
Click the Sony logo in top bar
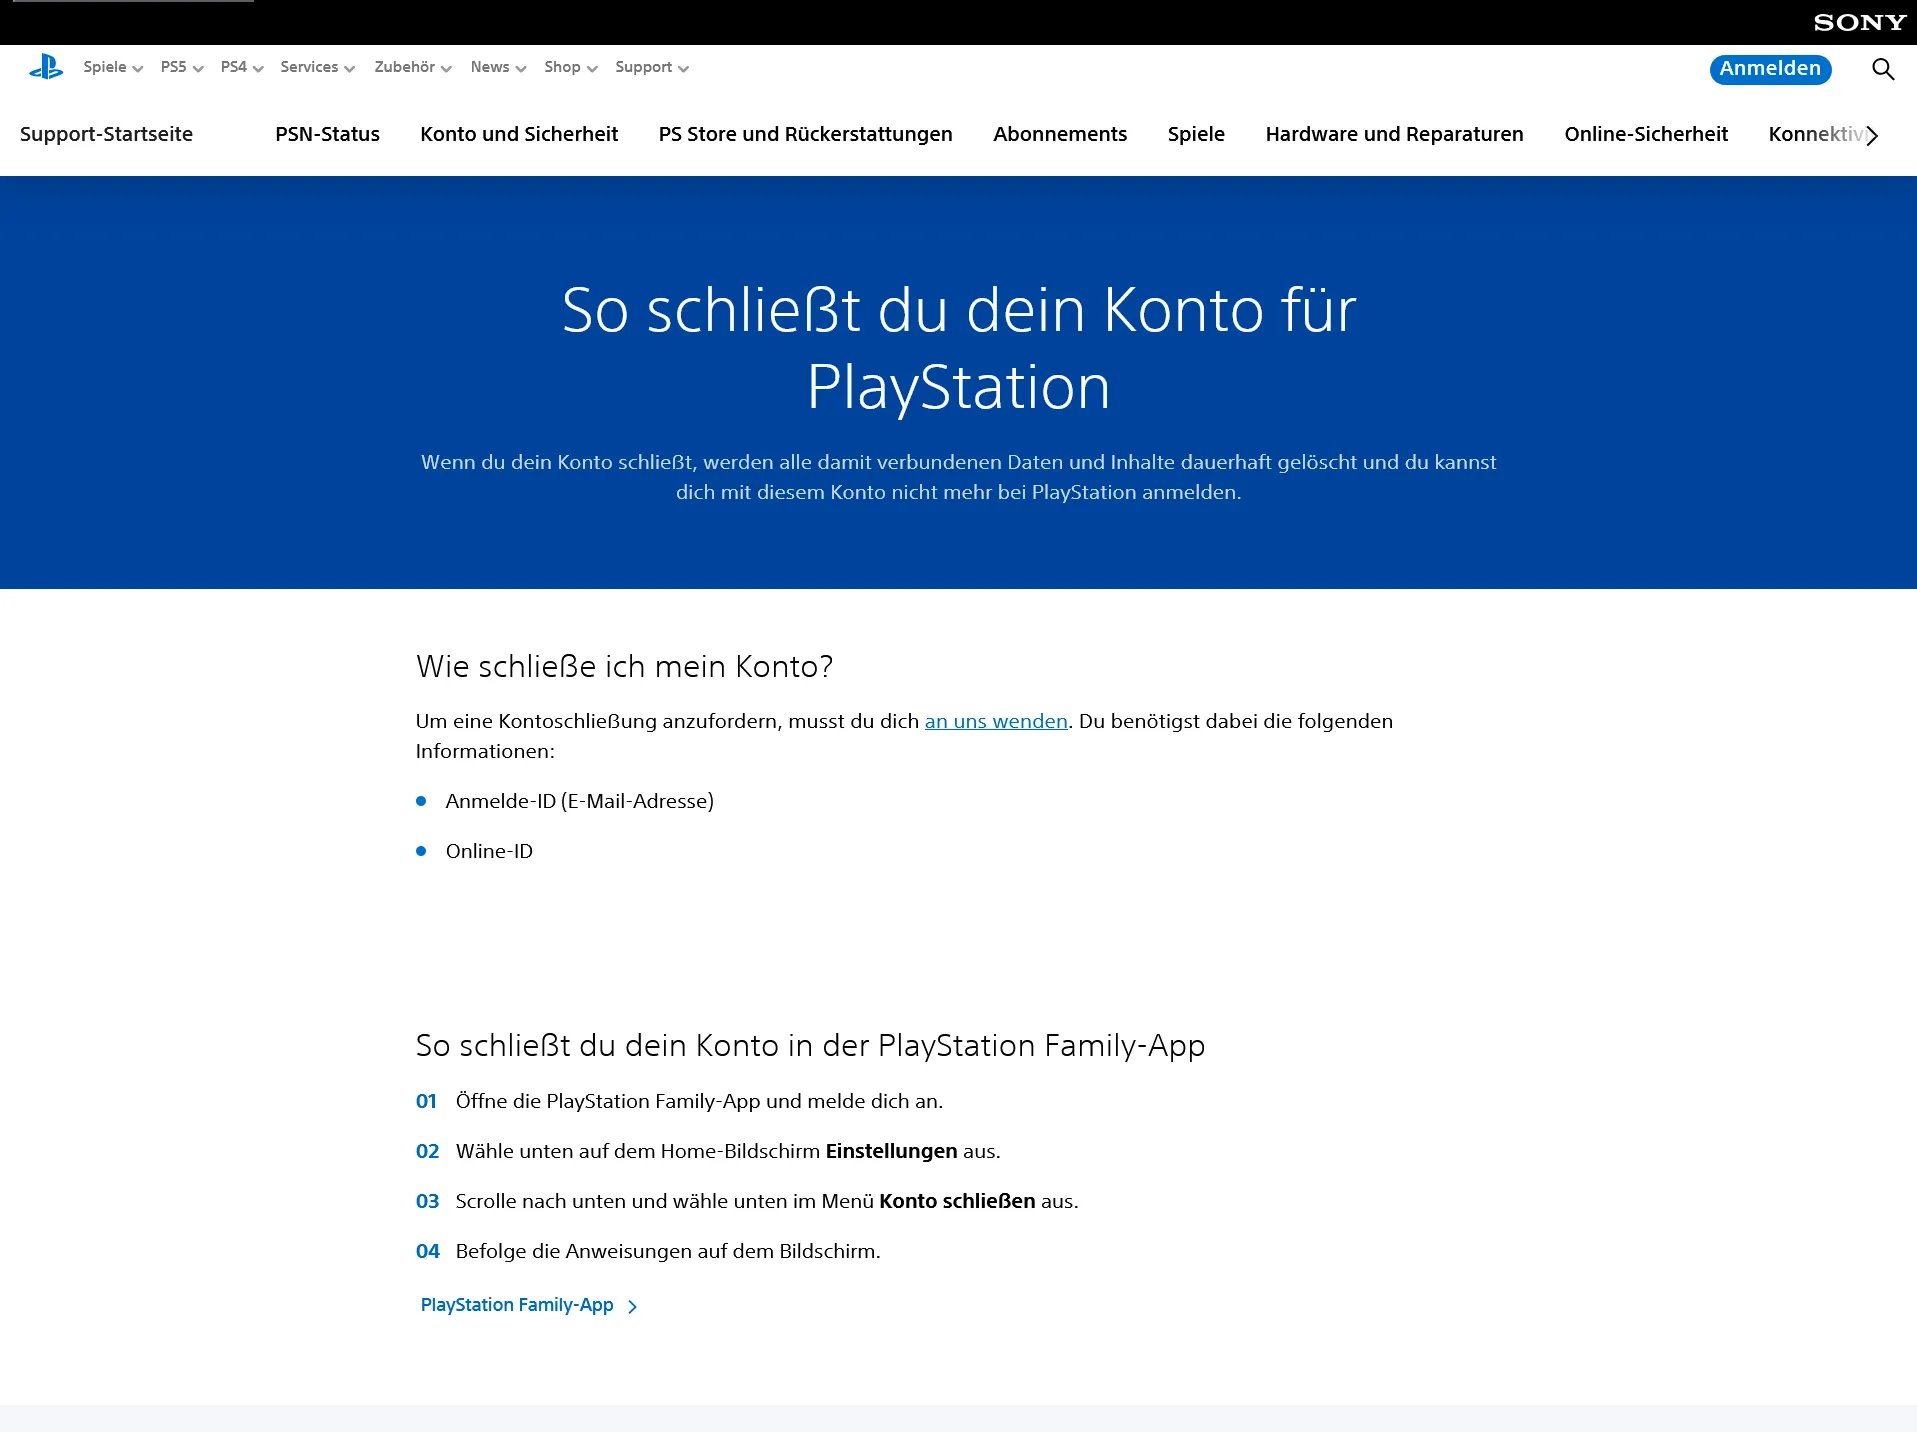tap(1859, 22)
